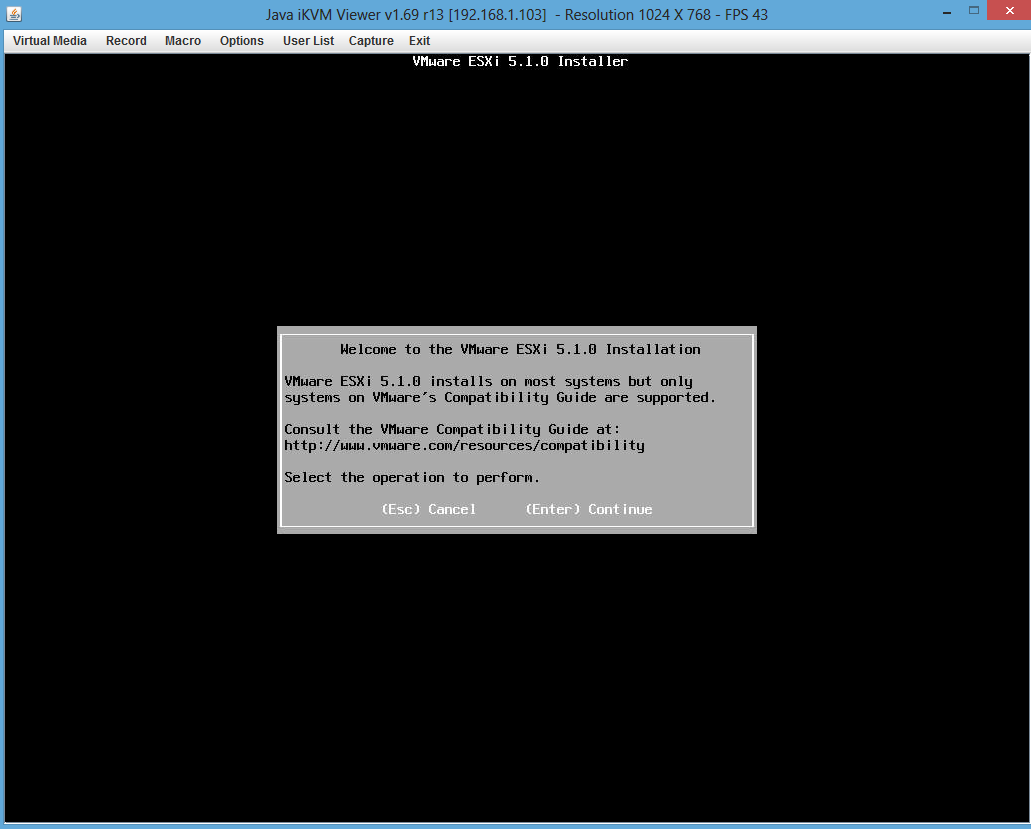
Task: Click the 'VMware ESXi 5.1.0 Installer' header text
Action: point(520,61)
